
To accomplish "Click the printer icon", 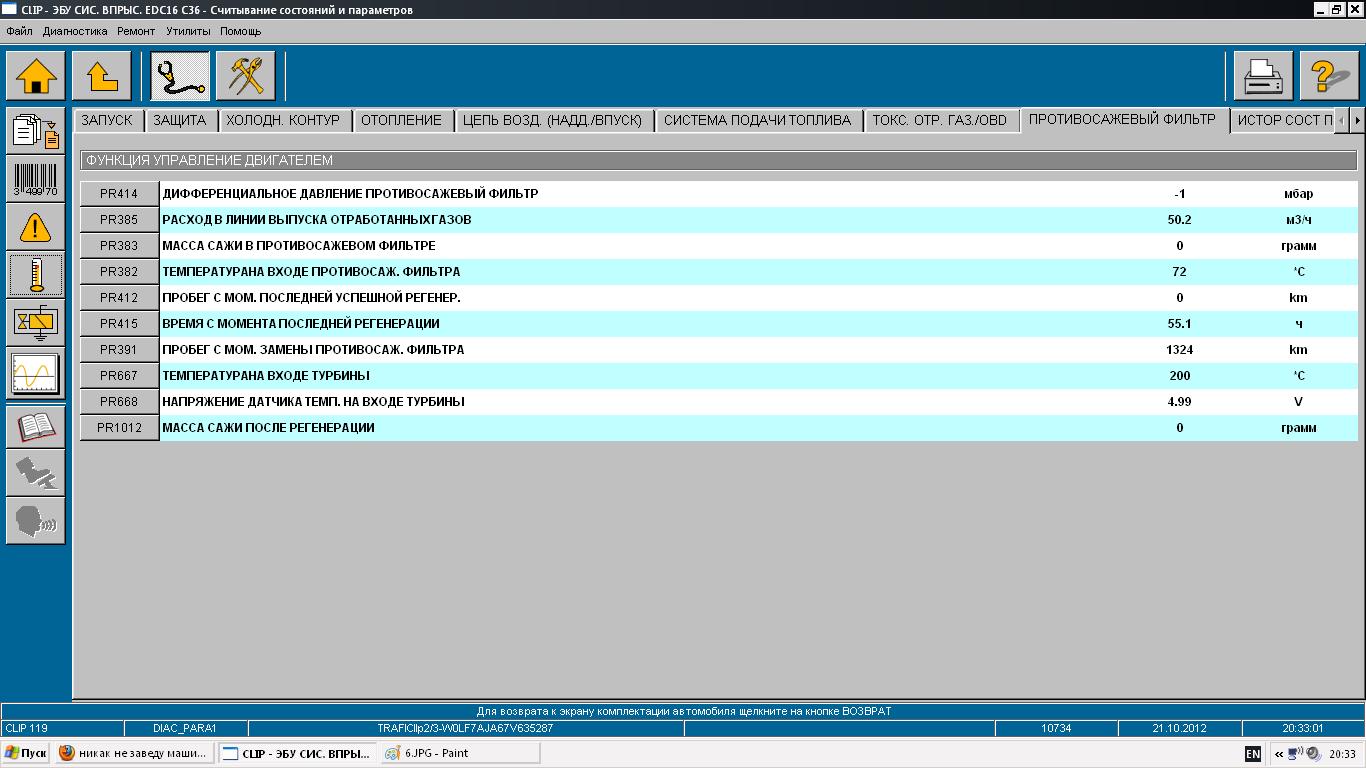I will [1264, 76].
